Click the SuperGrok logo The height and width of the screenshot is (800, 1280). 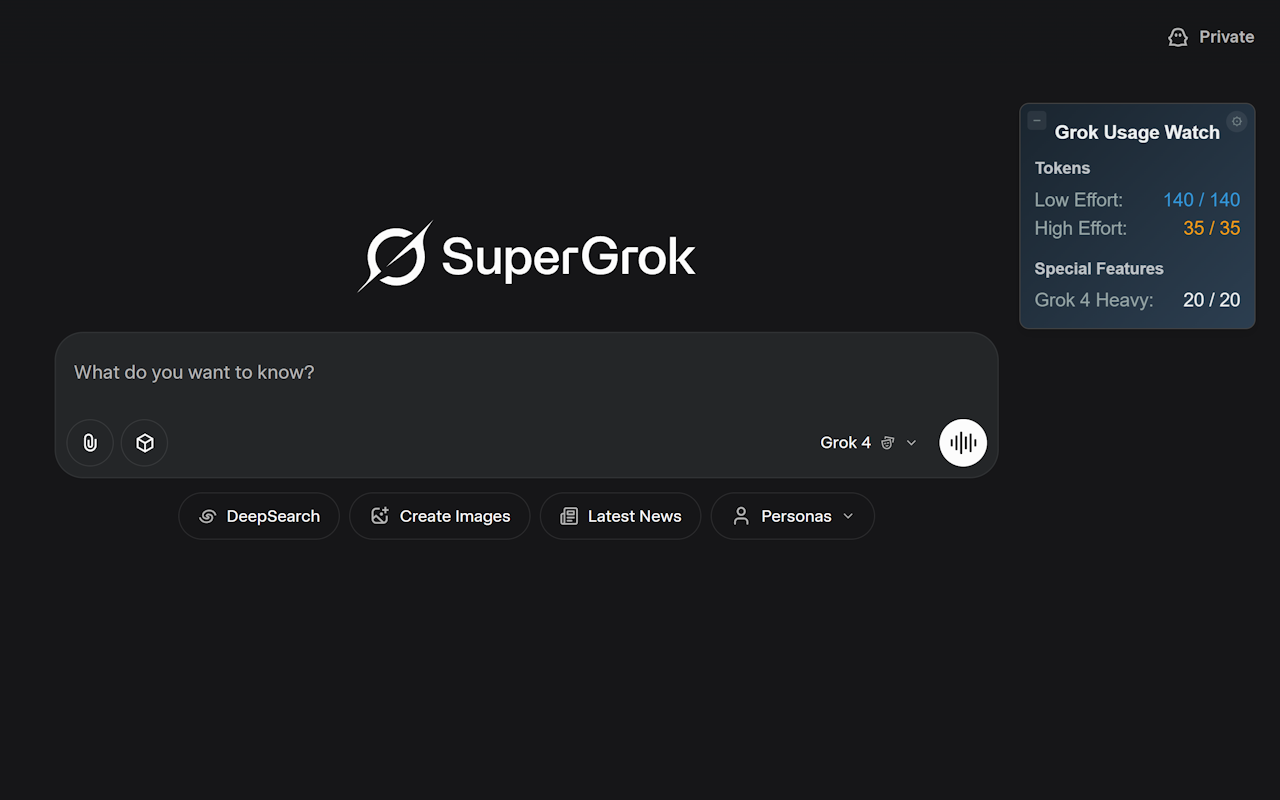click(527, 256)
